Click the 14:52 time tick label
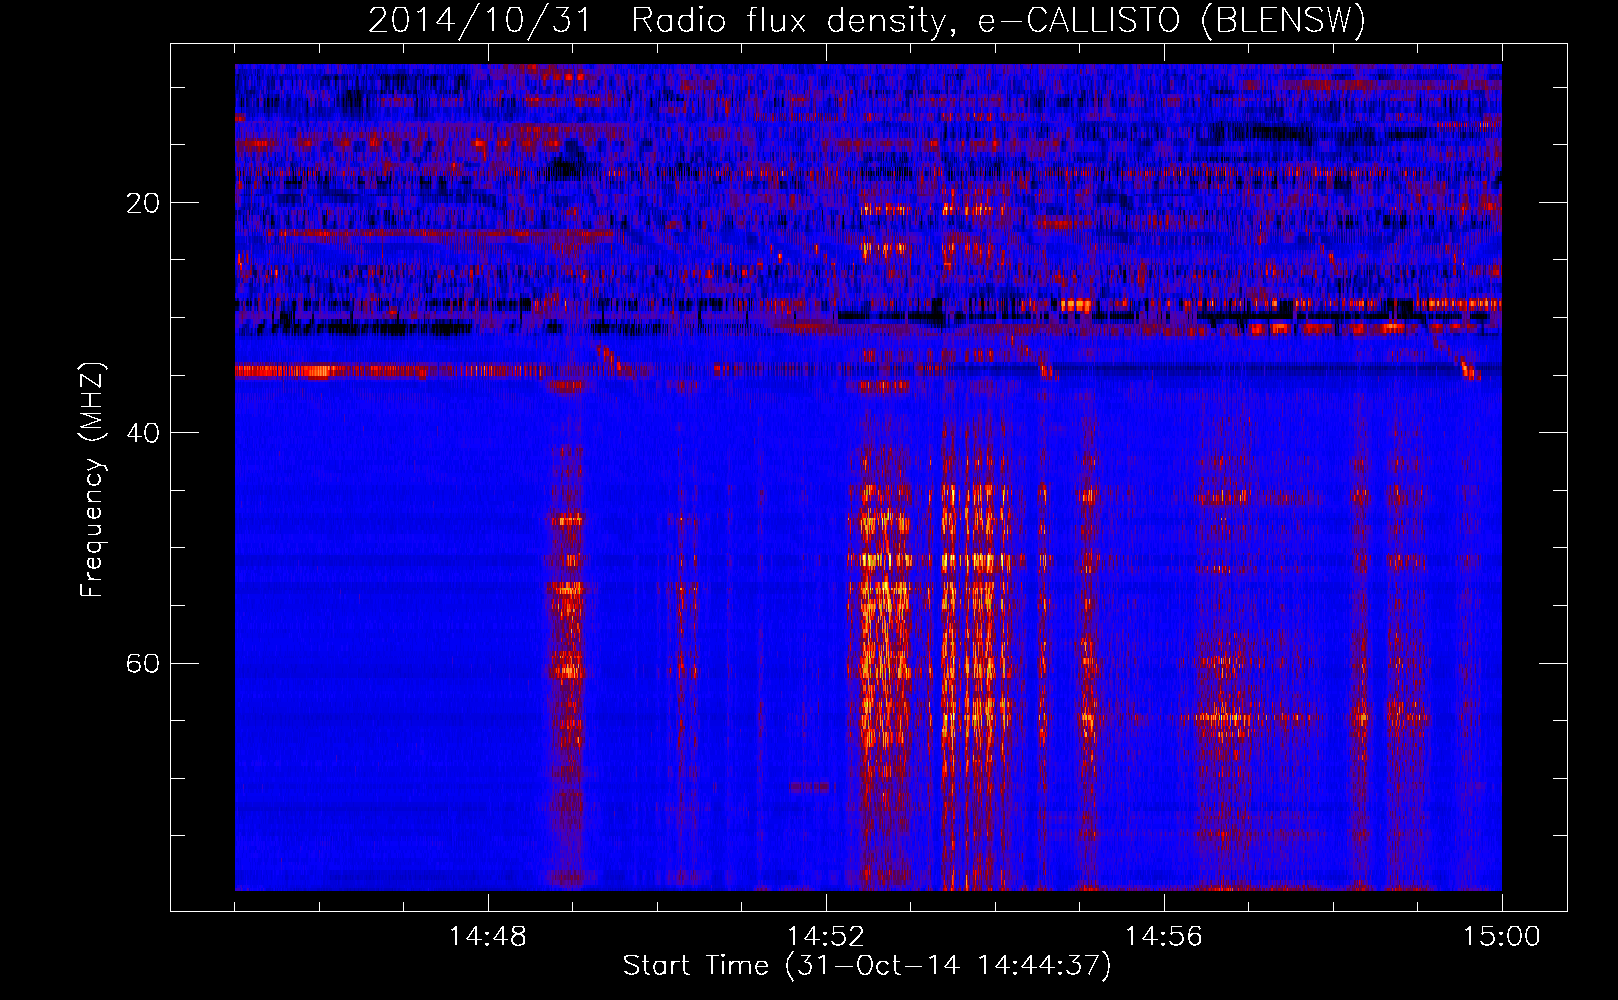The image size is (1618, 1000). click(x=826, y=937)
